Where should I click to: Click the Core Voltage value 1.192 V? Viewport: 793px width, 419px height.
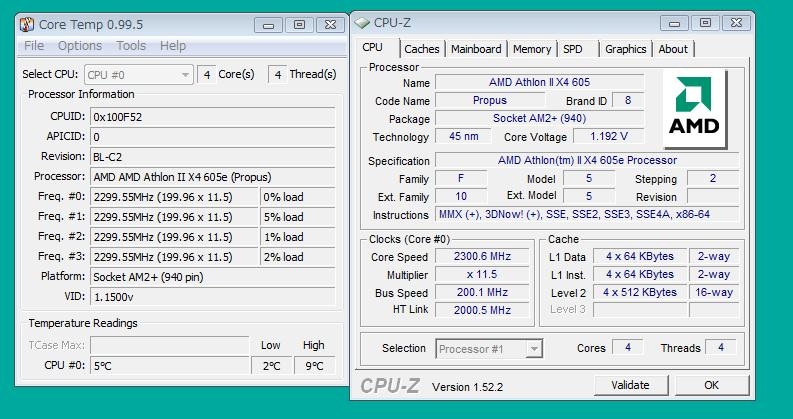coord(608,136)
